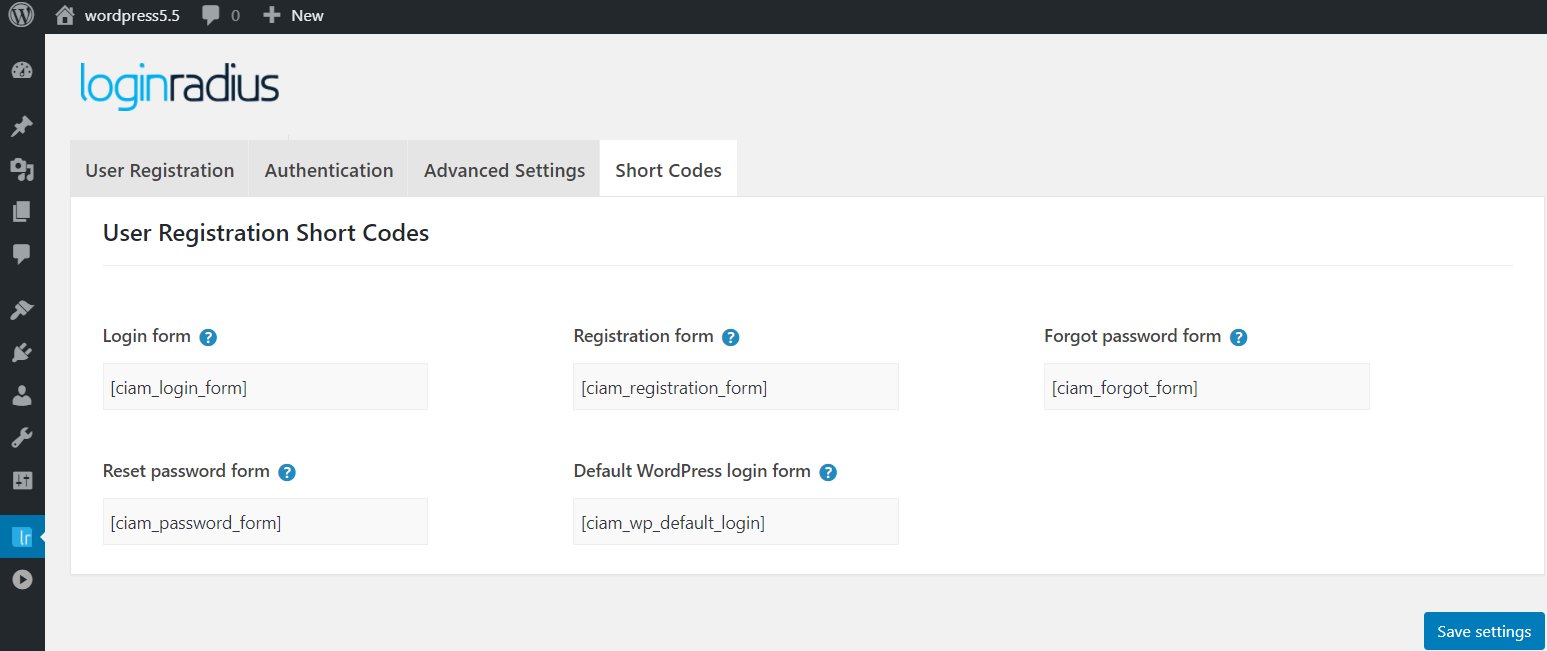The width and height of the screenshot is (1547, 651).
Task: Switch to the Authentication tab
Action: pos(329,171)
